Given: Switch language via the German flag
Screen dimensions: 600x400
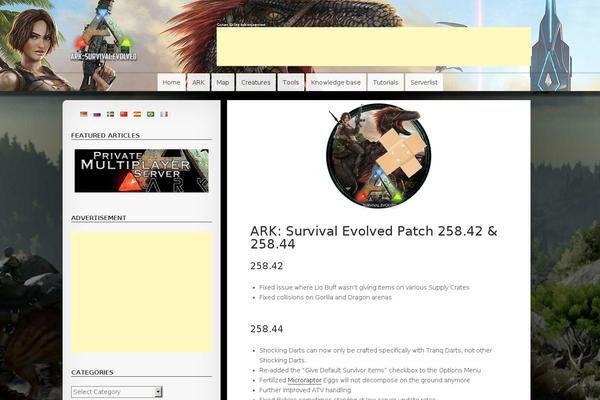Looking at the screenshot, I should (84, 114).
